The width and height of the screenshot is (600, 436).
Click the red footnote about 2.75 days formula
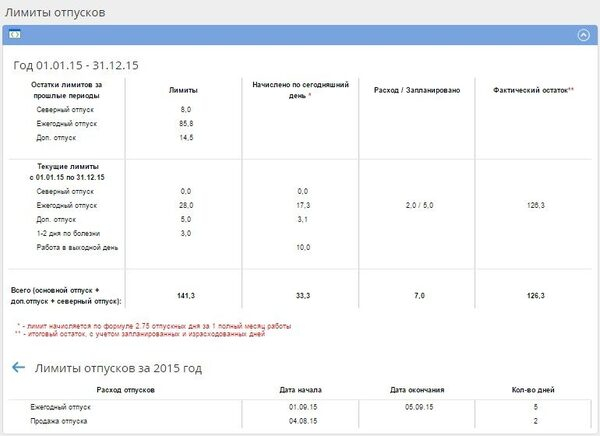154,326
